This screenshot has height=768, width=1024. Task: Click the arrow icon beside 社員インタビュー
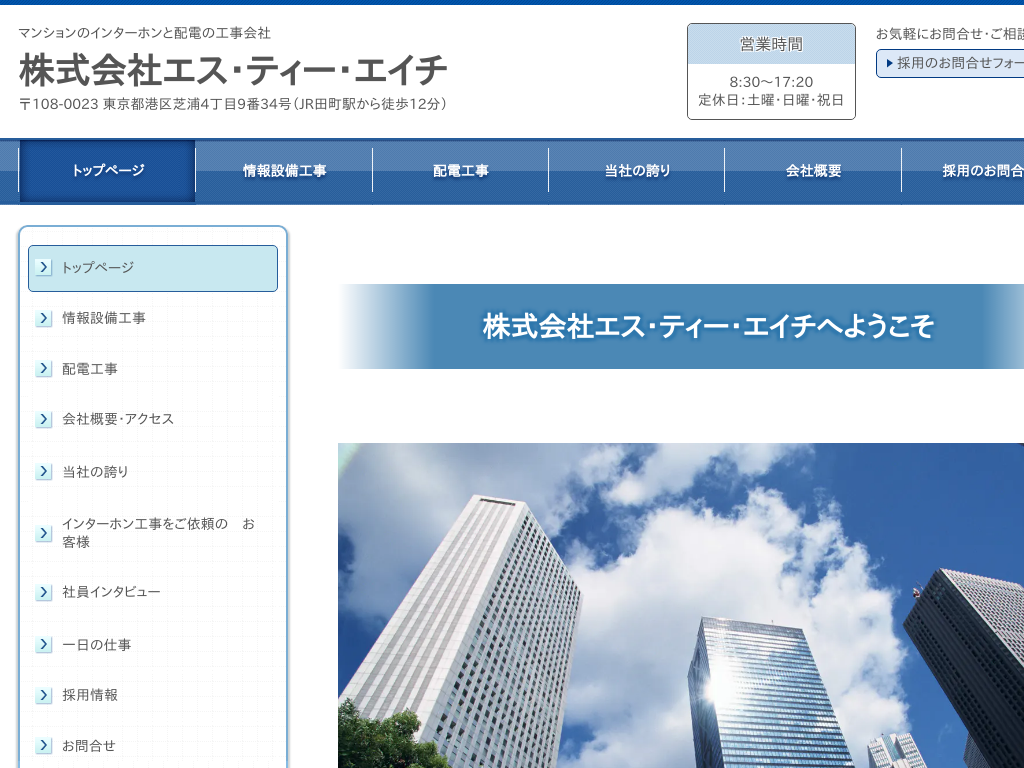pyautogui.click(x=44, y=592)
